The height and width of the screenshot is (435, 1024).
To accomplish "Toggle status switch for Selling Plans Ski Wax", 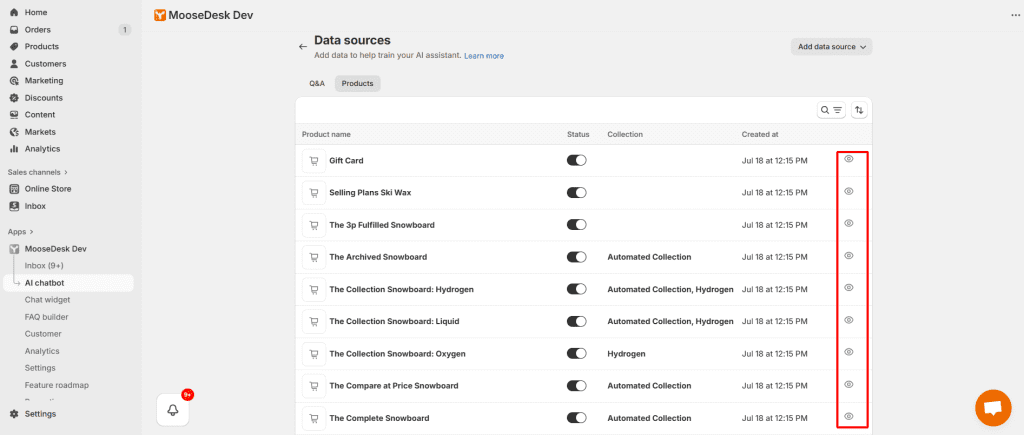I will 577,193.
